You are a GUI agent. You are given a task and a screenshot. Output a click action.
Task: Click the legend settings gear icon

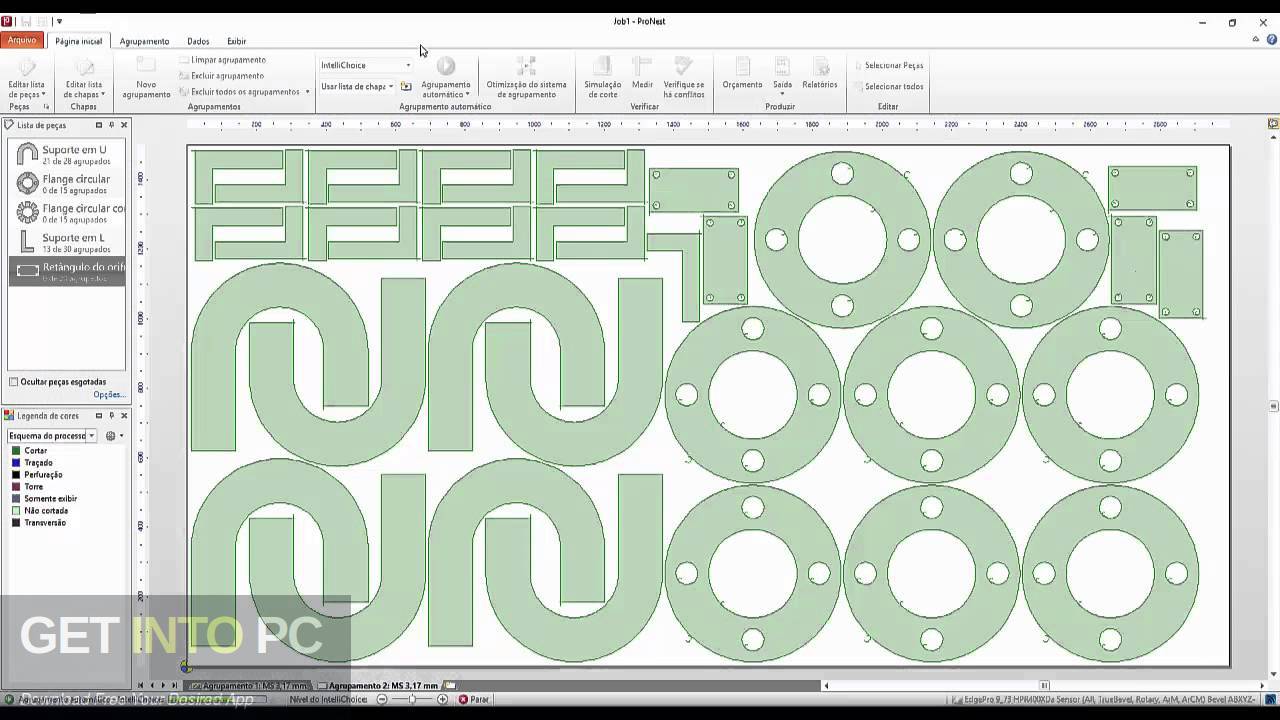click(x=110, y=436)
